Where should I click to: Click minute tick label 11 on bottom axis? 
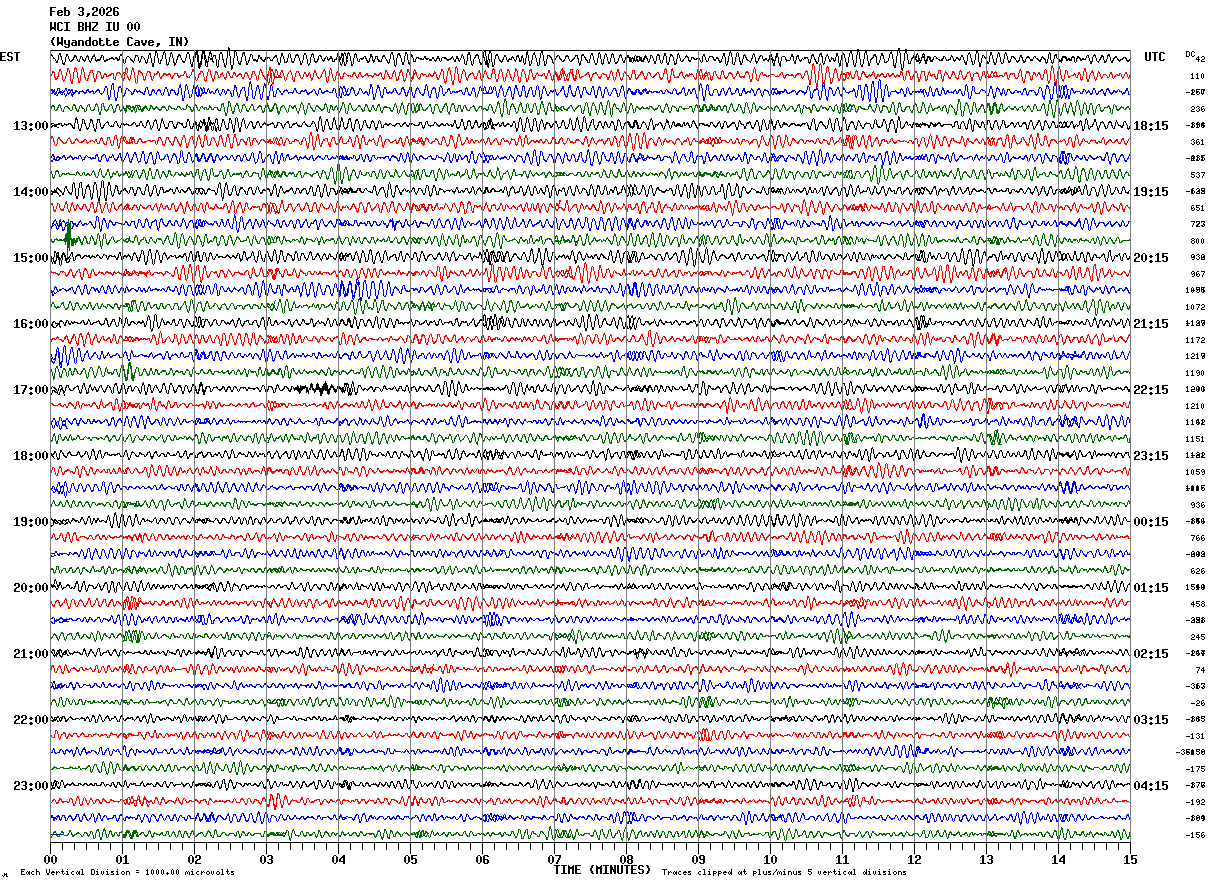(842, 859)
